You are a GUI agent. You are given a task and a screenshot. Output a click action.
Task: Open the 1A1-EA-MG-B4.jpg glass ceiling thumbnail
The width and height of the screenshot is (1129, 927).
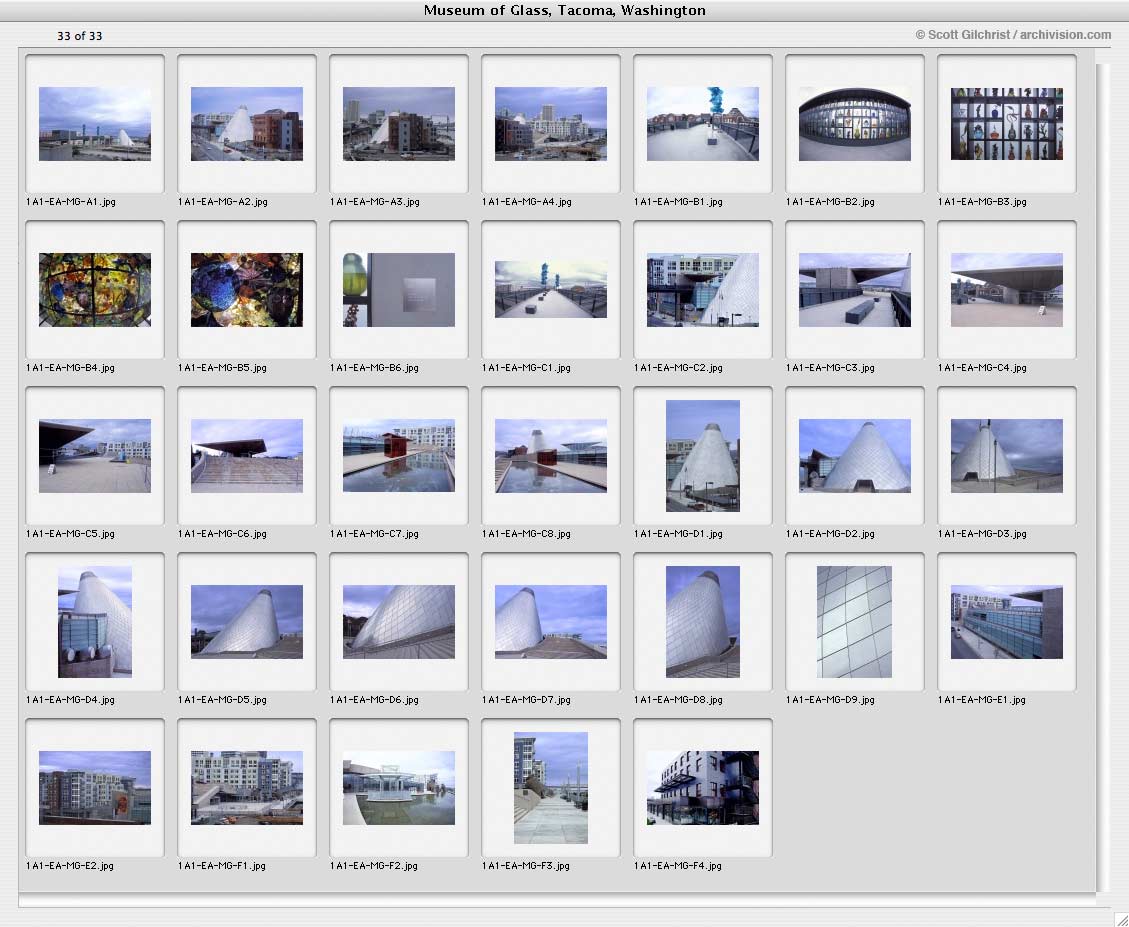95,290
